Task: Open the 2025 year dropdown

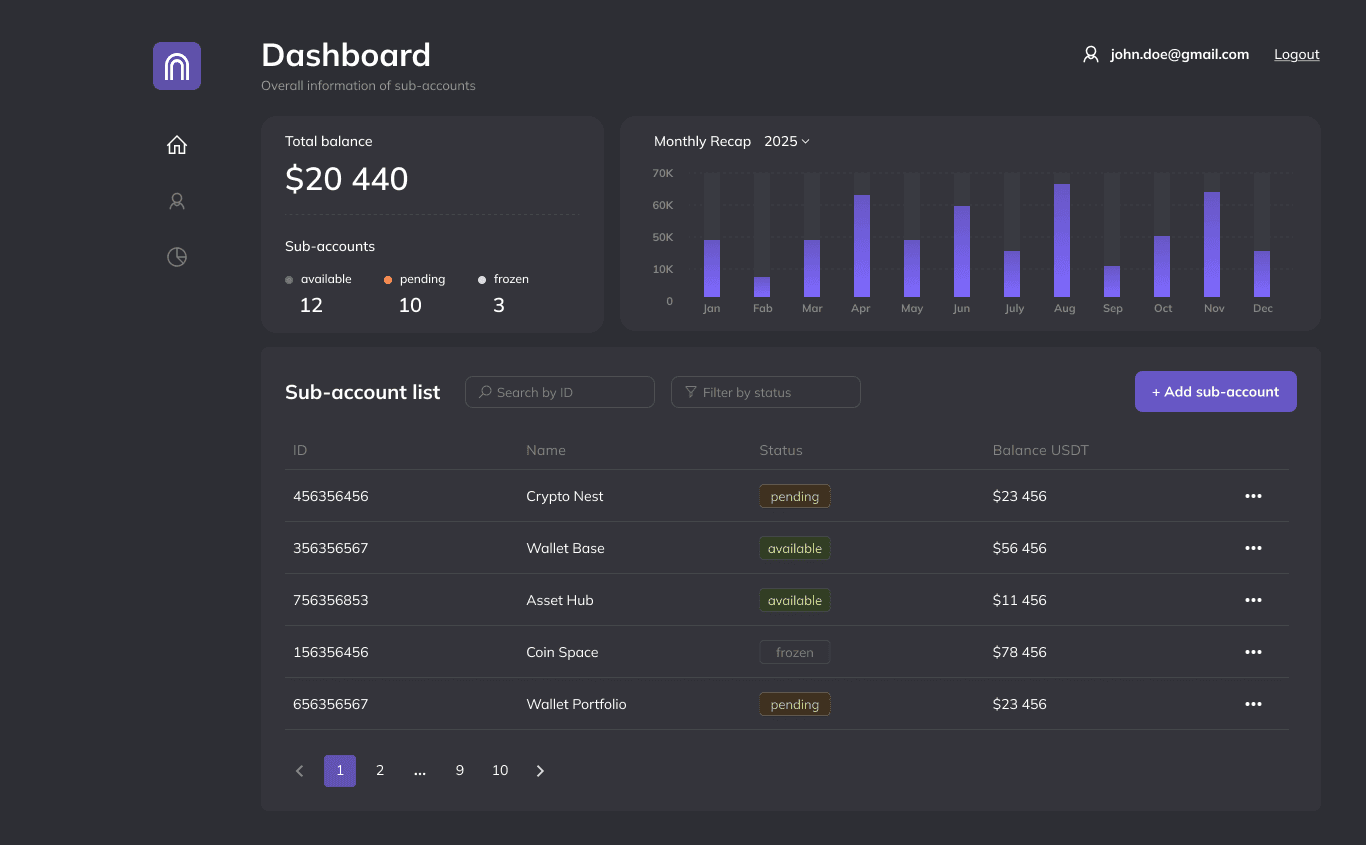Action: [787, 141]
